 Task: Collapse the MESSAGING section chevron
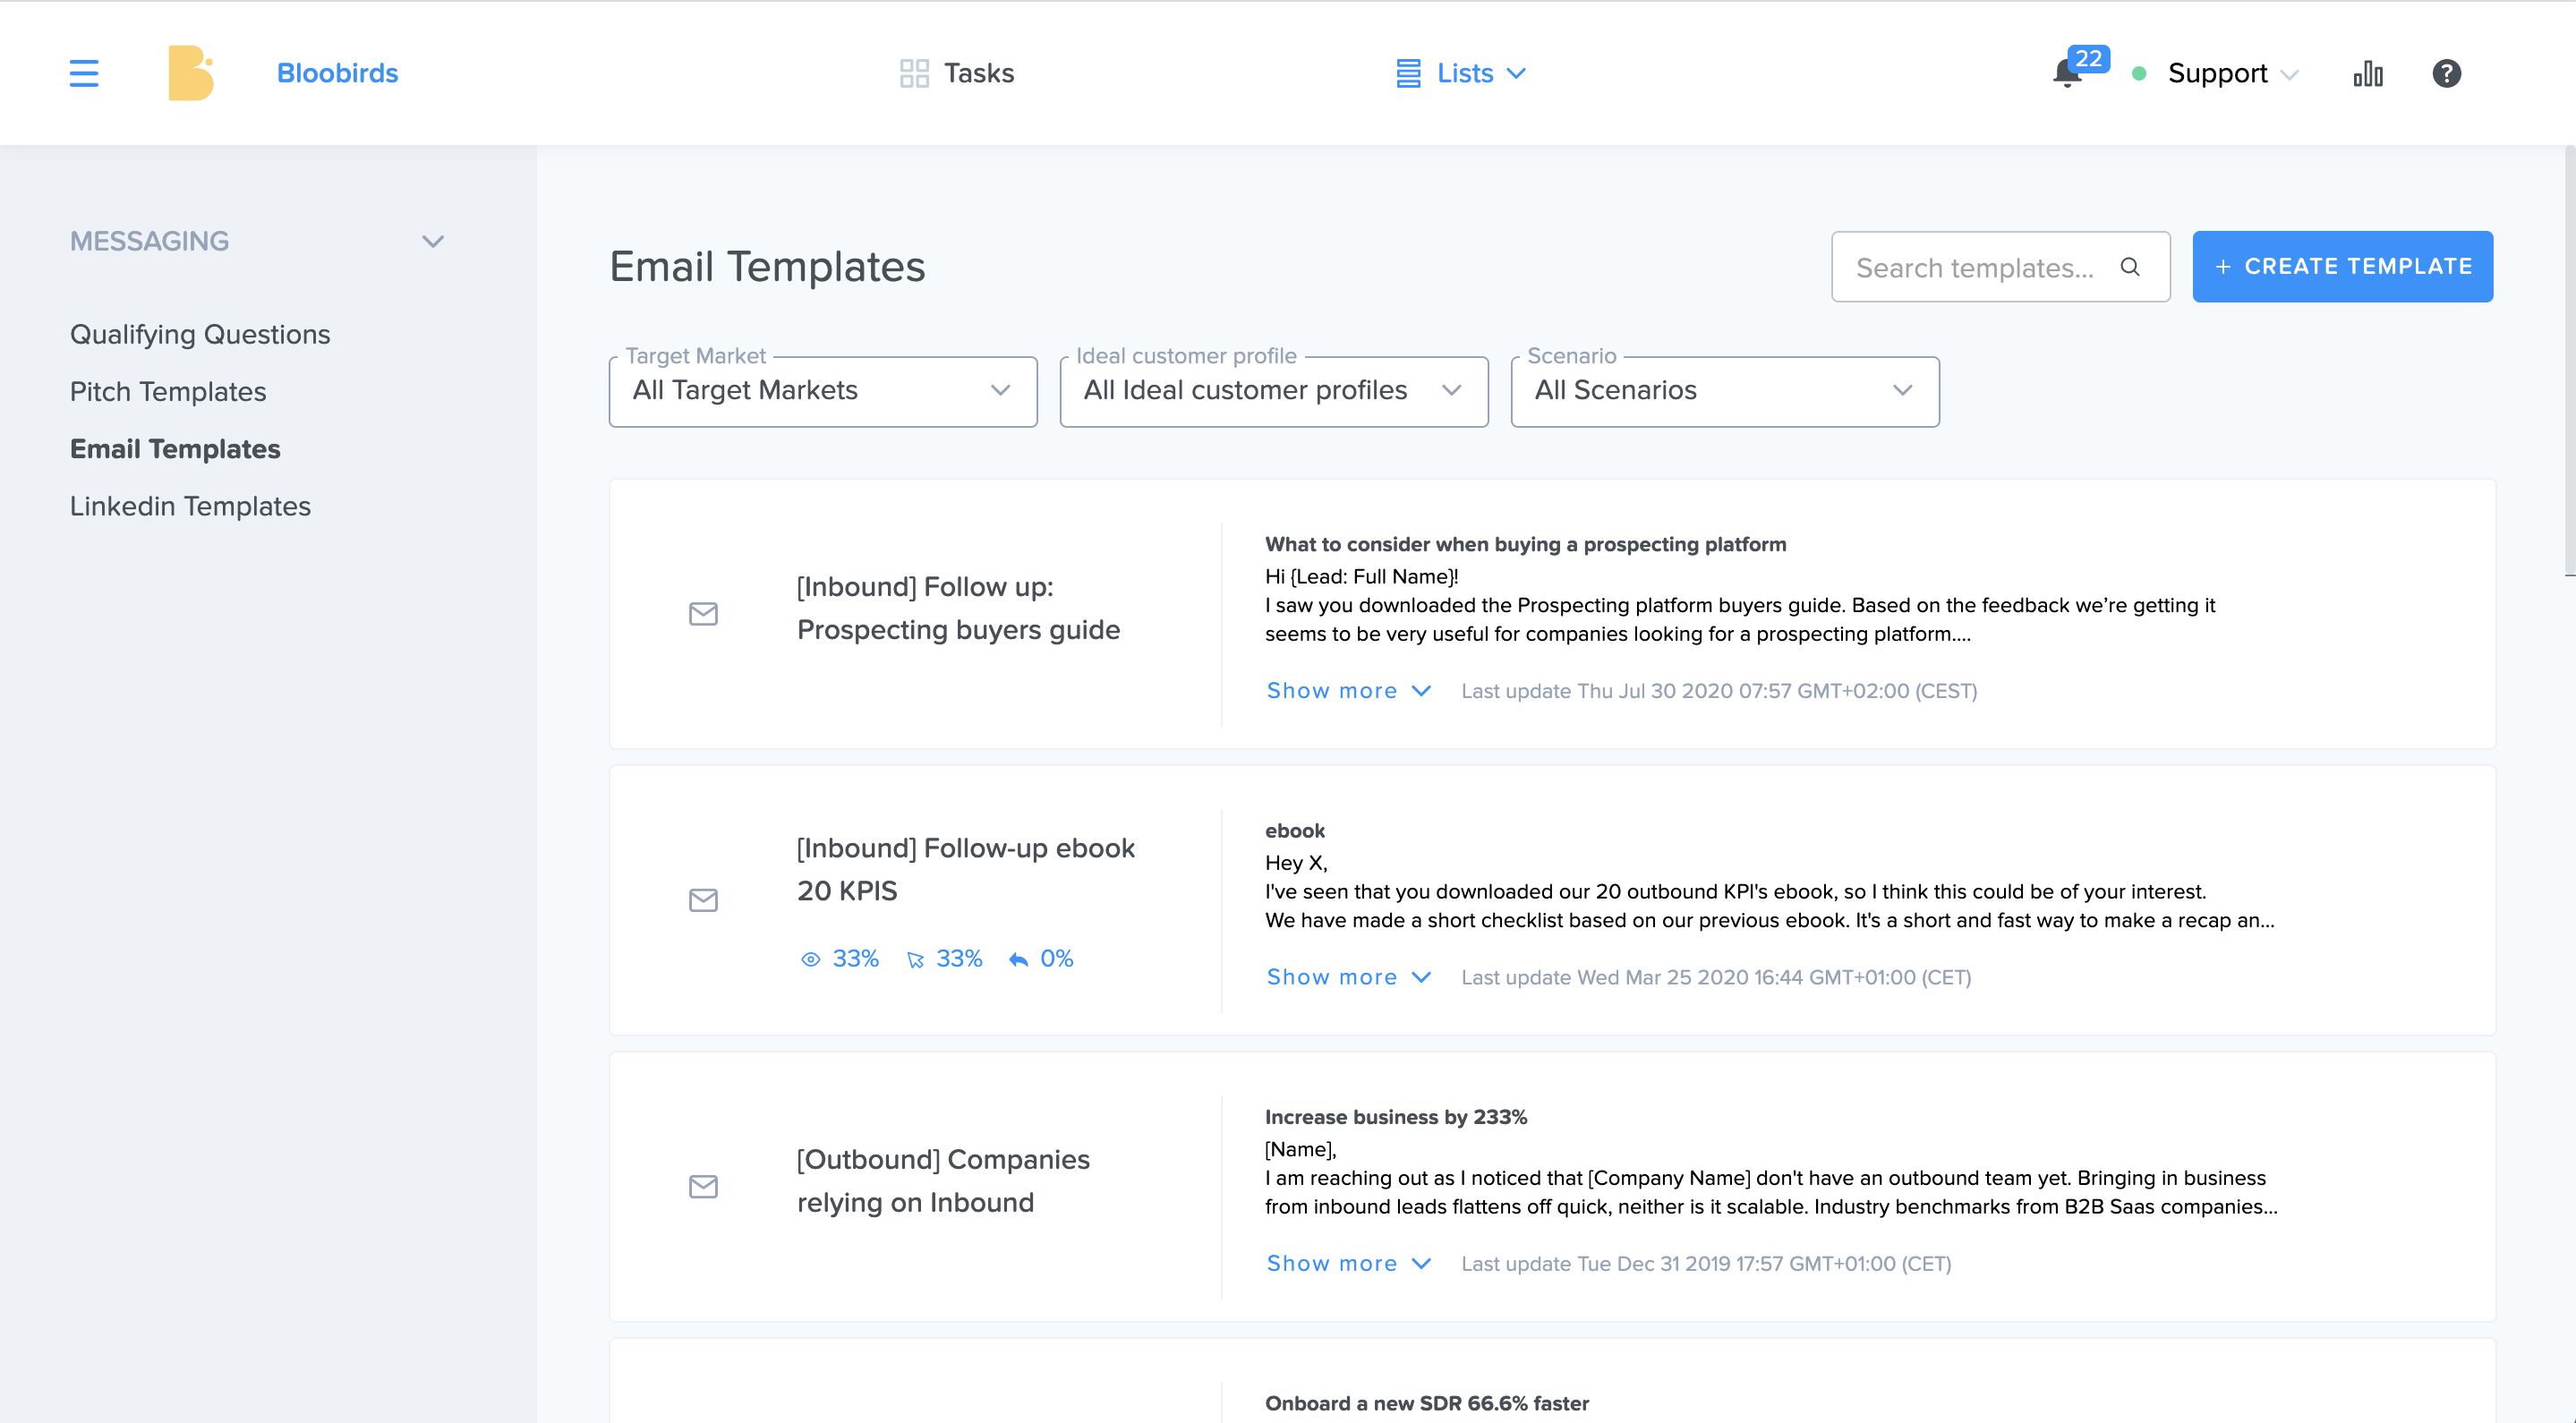[x=433, y=242]
